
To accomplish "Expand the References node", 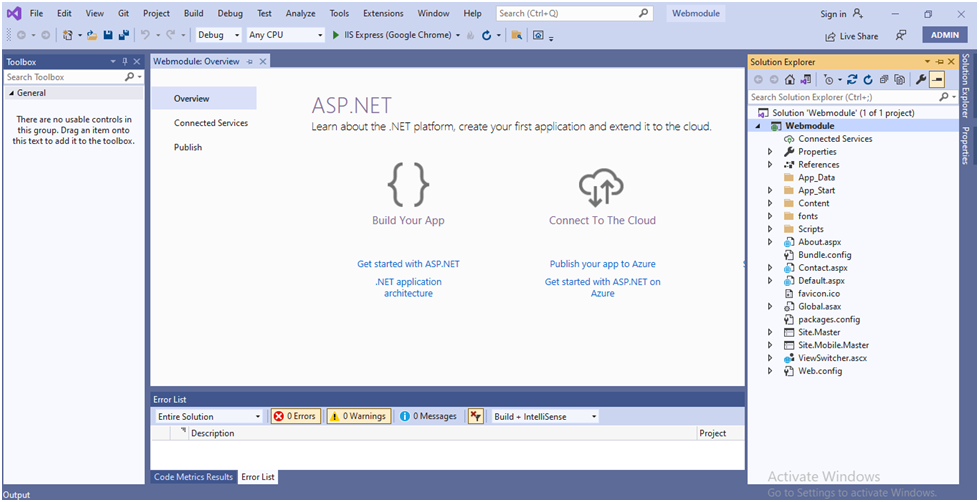I will click(770, 165).
